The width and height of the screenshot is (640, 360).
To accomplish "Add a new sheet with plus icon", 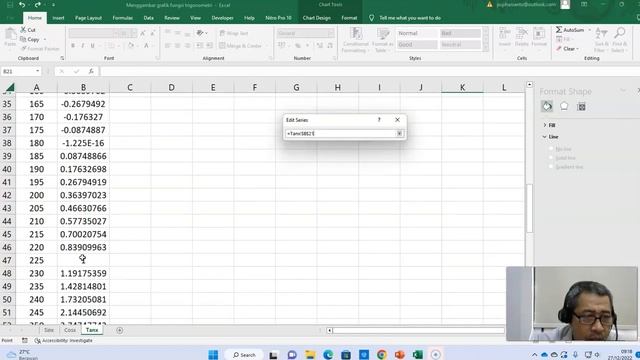I will pyautogui.click(x=120, y=330).
